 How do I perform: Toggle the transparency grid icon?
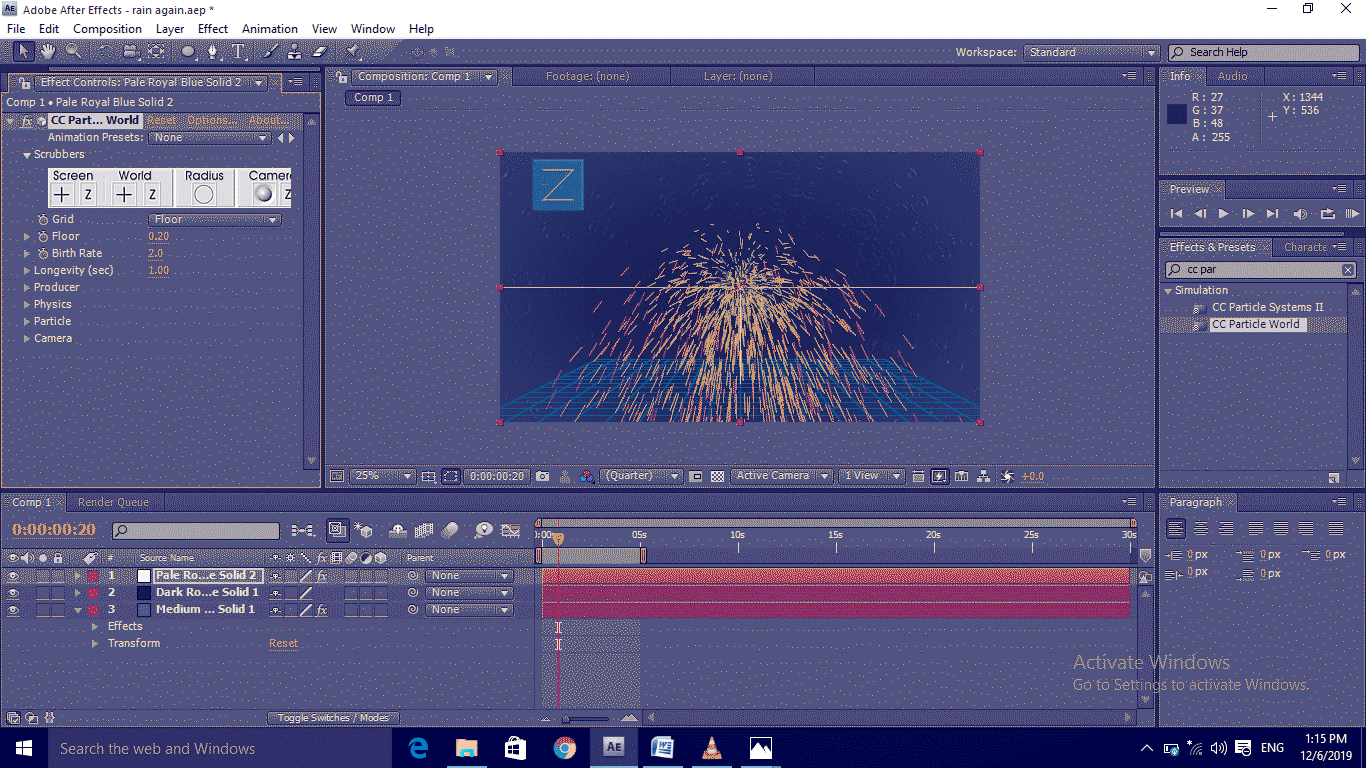coord(717,477)
